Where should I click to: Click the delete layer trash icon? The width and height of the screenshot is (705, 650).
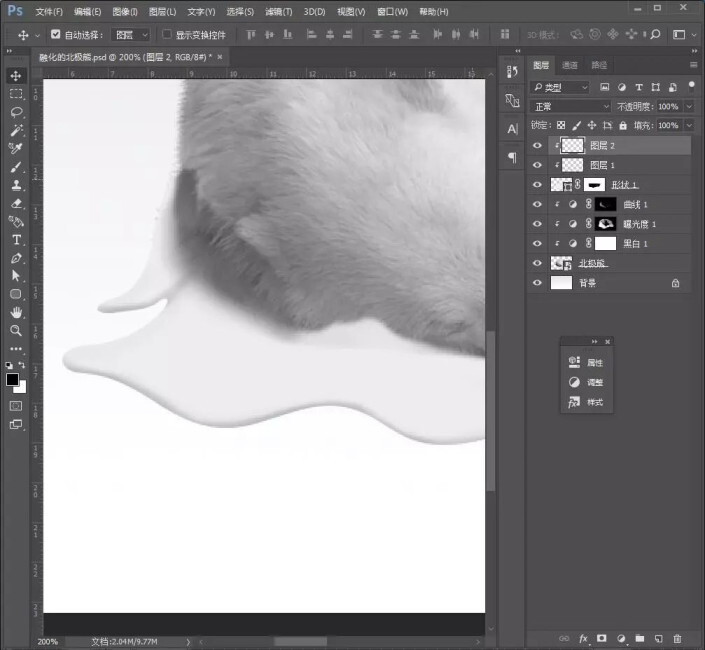(677, 637)
